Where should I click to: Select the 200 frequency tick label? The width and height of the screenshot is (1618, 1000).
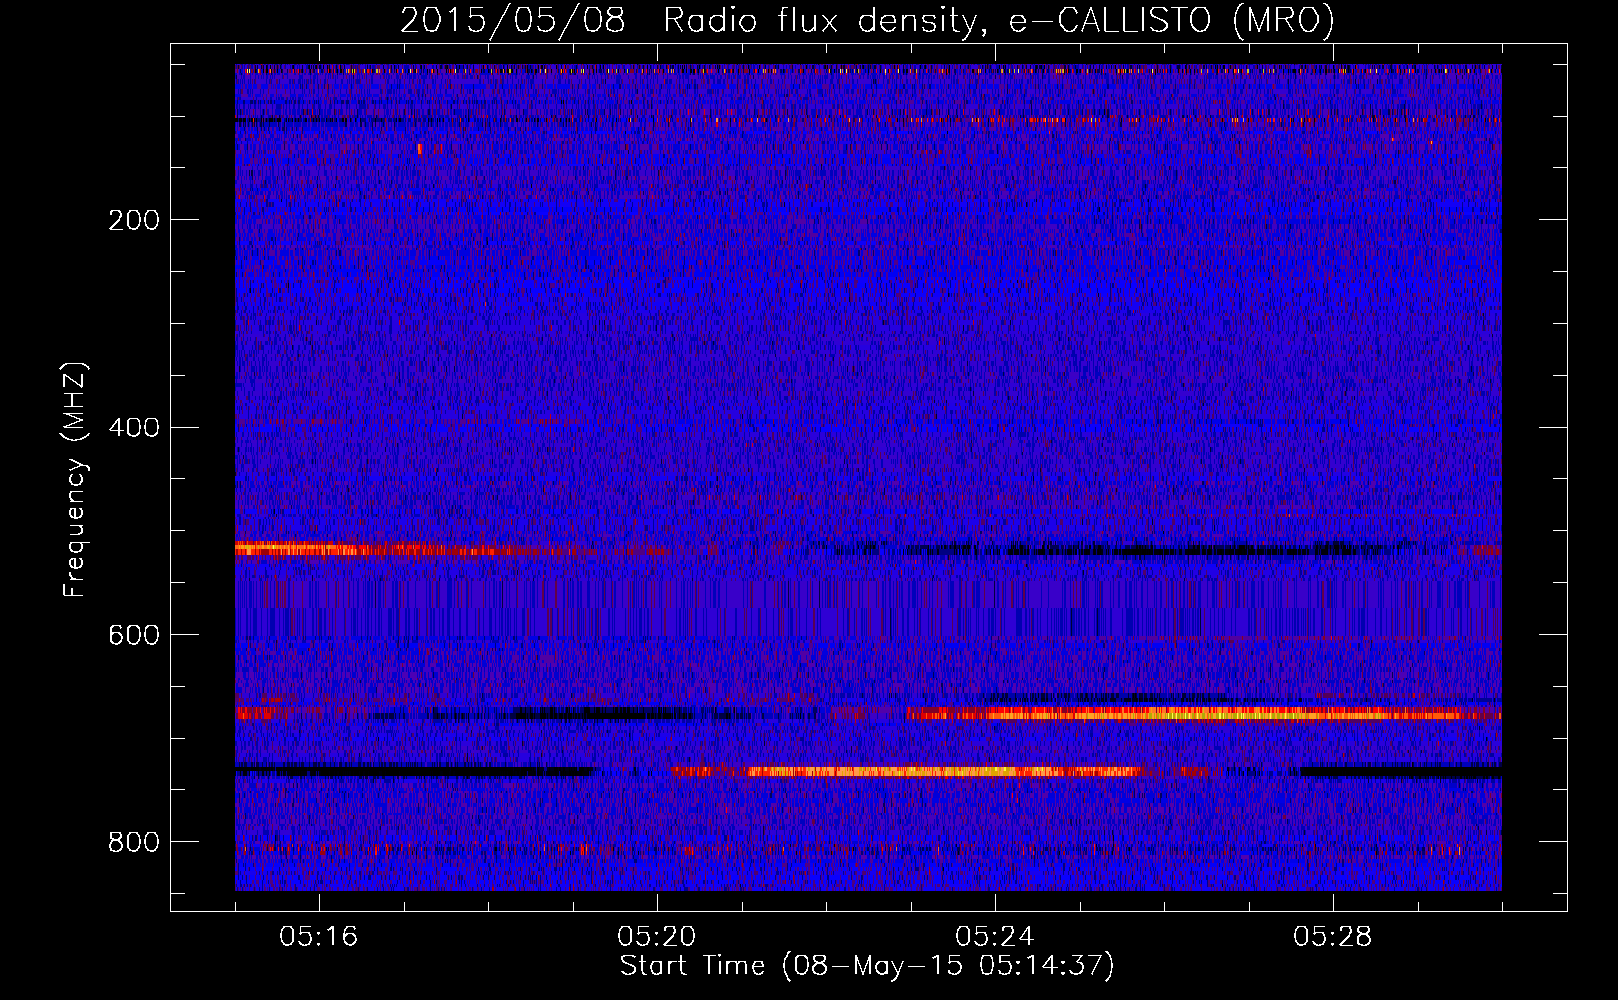tap(134, 220)
